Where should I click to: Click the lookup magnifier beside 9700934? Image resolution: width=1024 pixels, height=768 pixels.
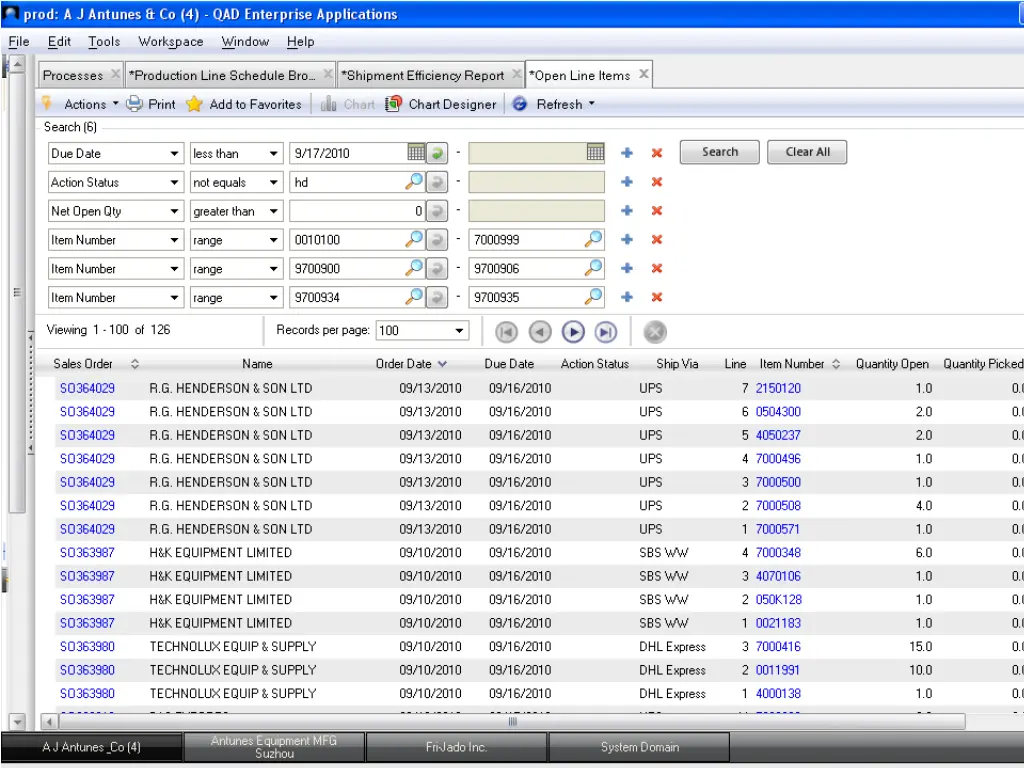414,296
